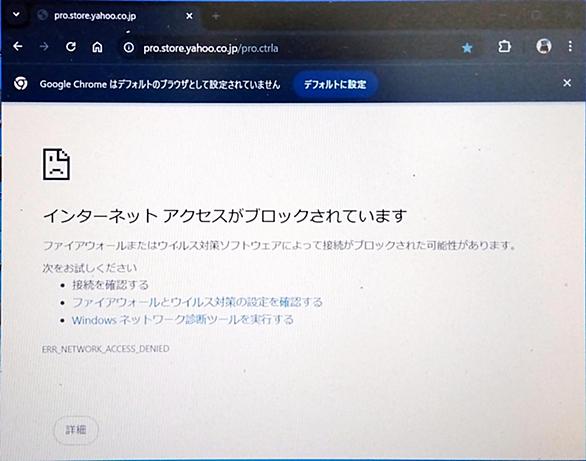Open the user profile avatar
The image size is (586, 461).
(x=544, y=46)
